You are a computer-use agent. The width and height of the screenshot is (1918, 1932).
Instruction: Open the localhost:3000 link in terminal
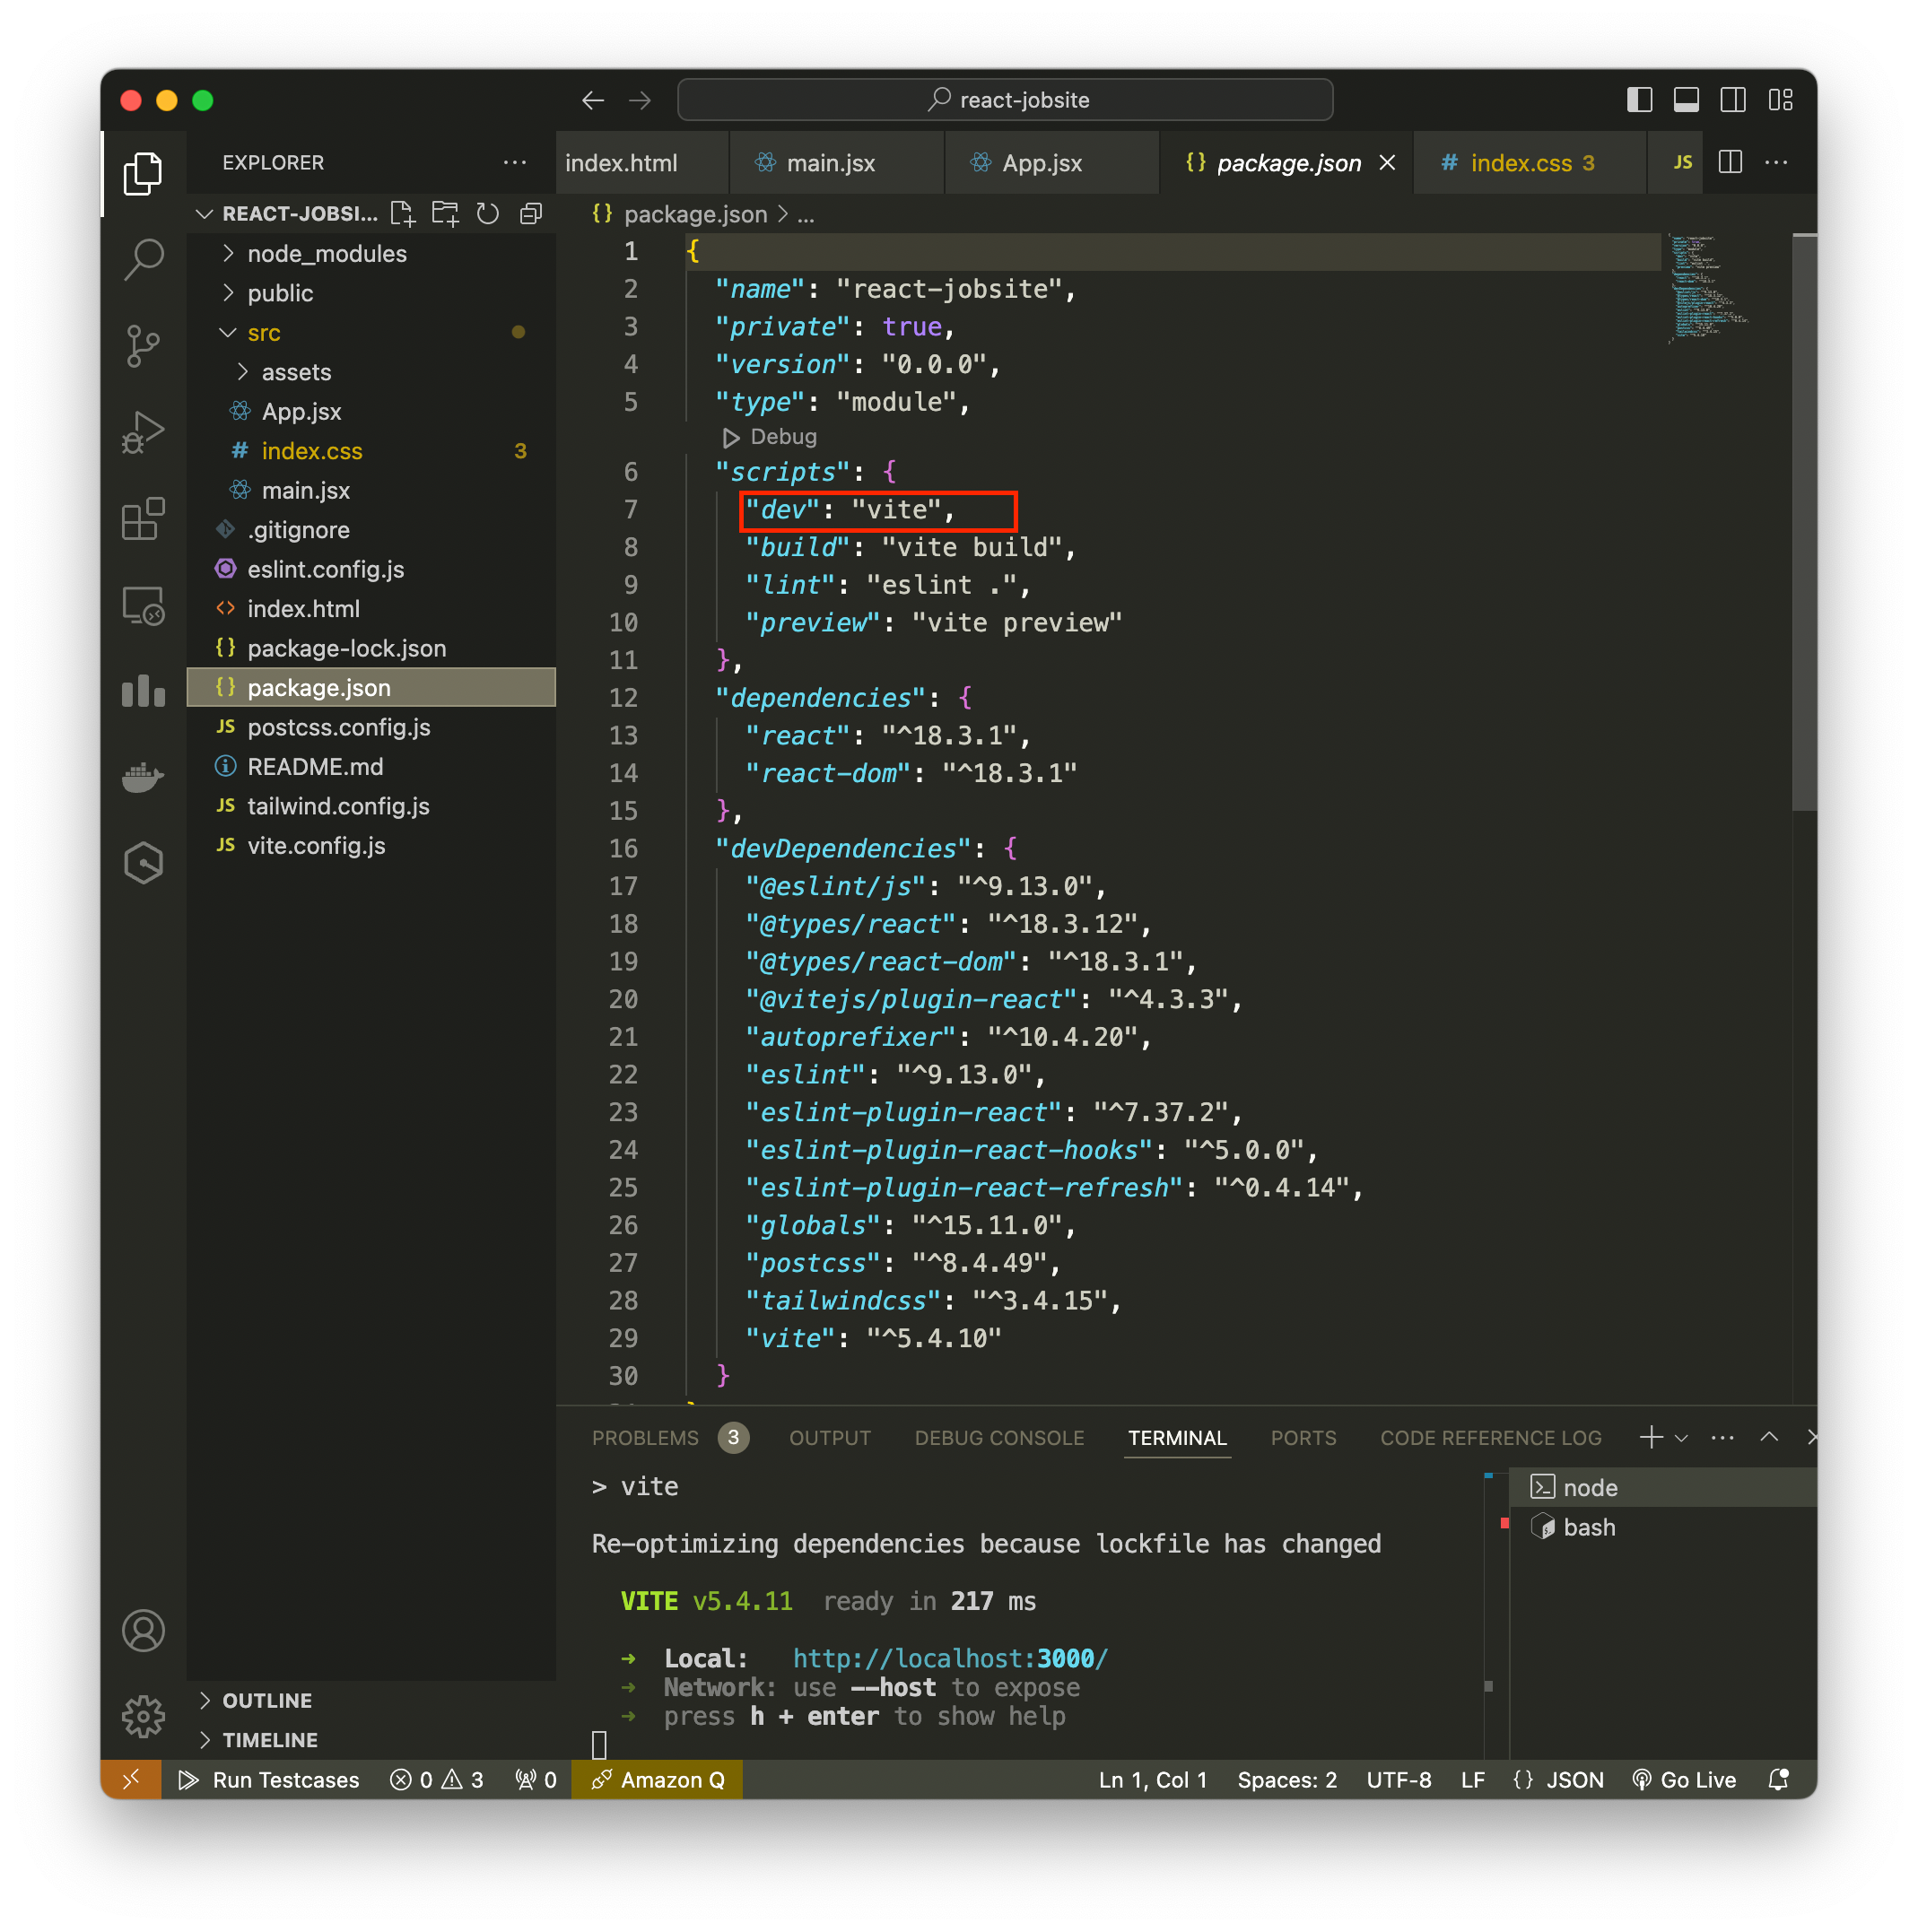point(950,1658)
